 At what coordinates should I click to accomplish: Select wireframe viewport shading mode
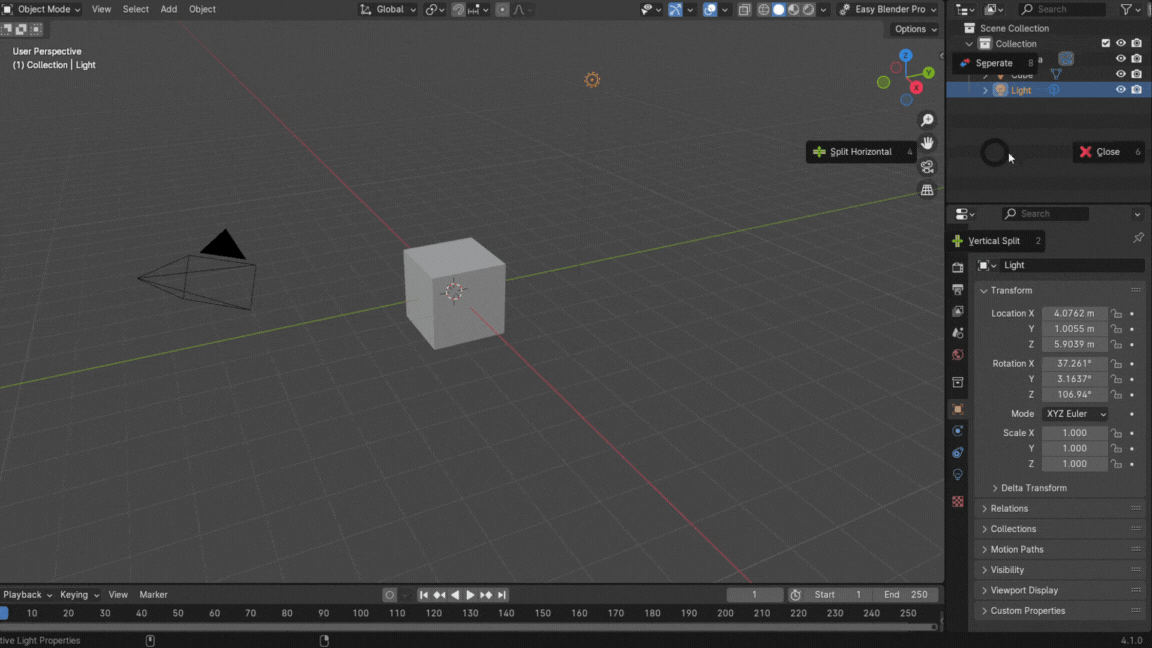(x=764, y=10)
